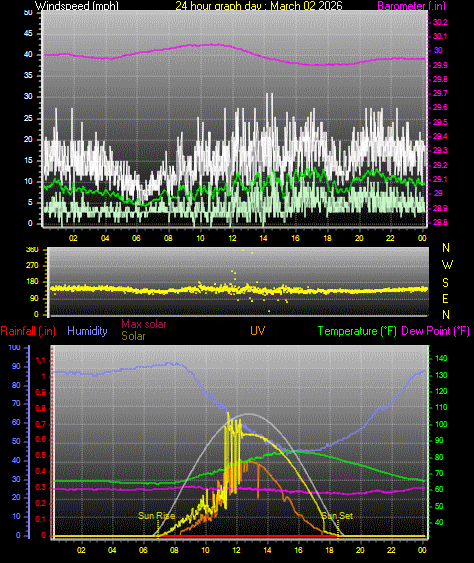Click the Sun Rise marker label
The width and height of the screenshot is (474, 563).
[157, 516]
